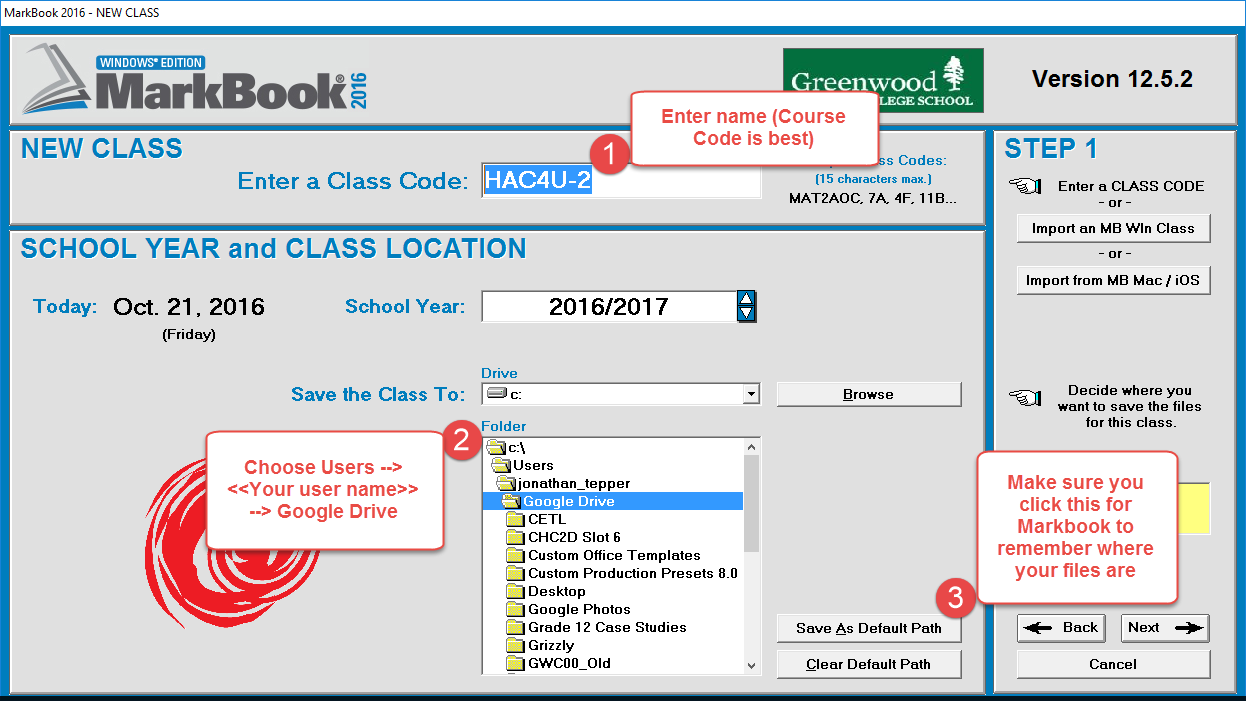Select the Custom Office Templates folder
The width and height of the screenshot is (1246, 701).
612,555
